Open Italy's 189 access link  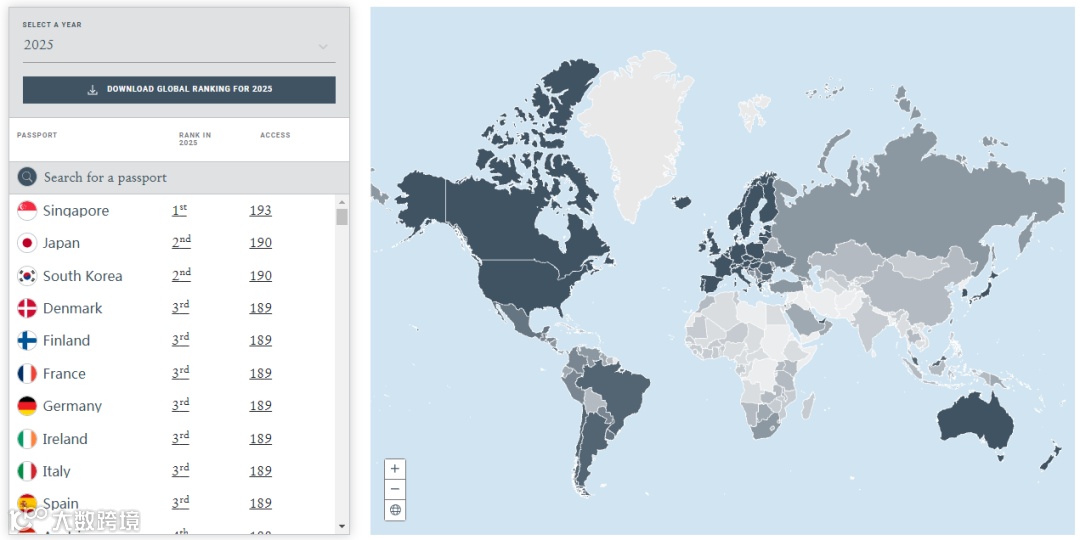260,471
